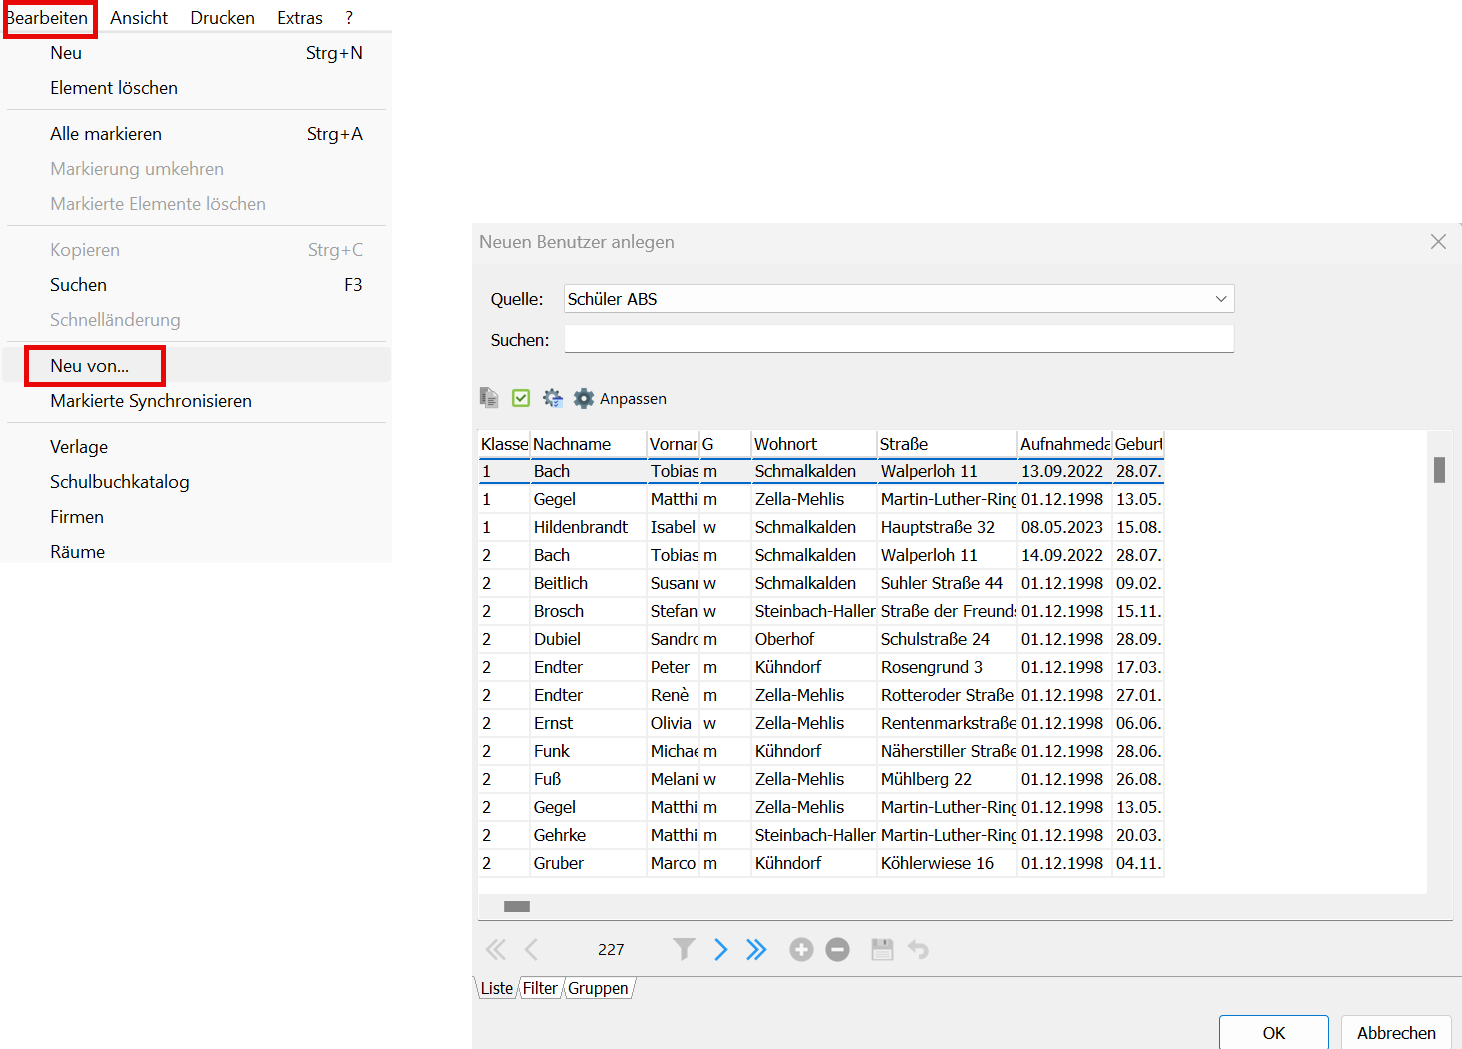The height and width of the screenshot is (1049, 1462).
Task: Switch to the Filter tab
Action: coord(540,988)
